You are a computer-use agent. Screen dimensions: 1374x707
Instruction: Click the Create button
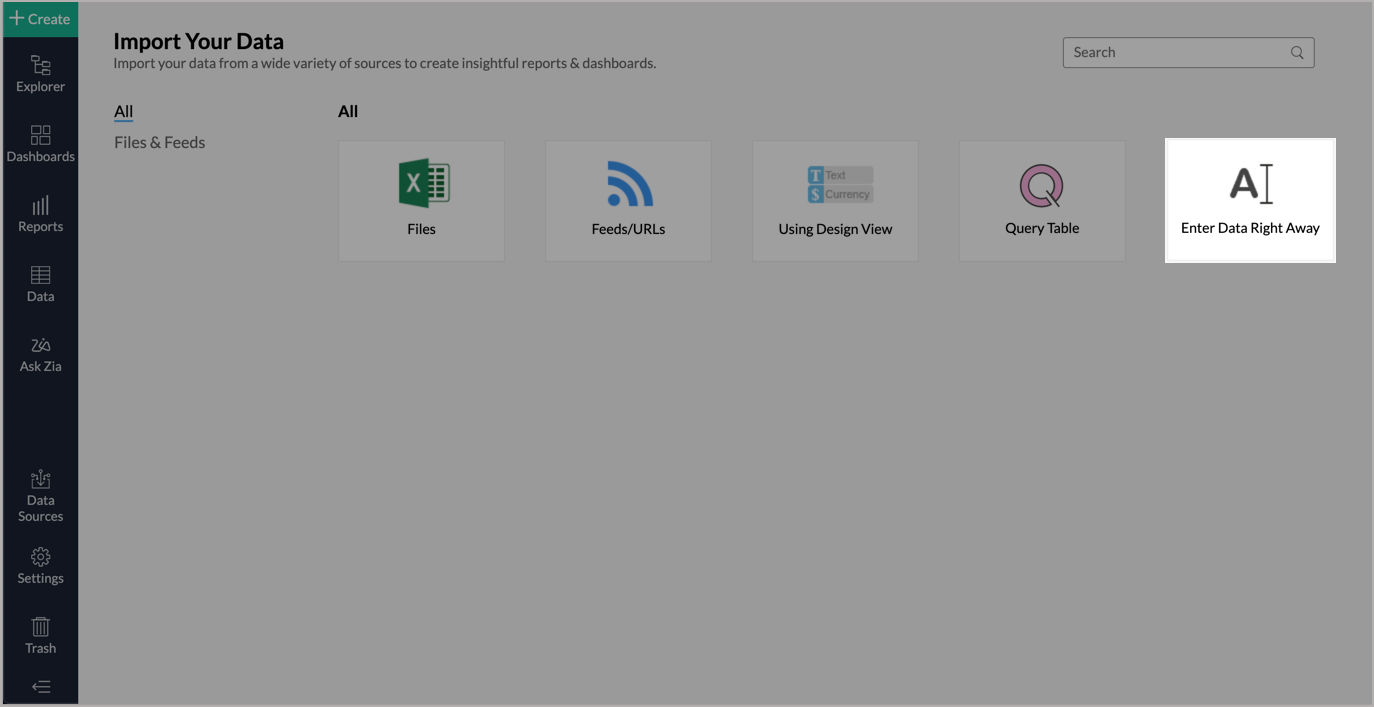(39, 18)
